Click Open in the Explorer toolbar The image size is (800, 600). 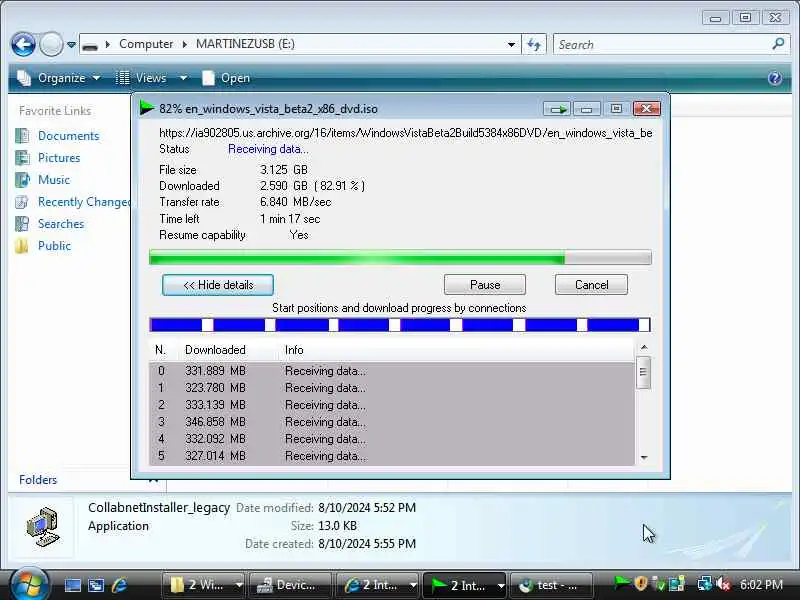click(x=226, y=78)
